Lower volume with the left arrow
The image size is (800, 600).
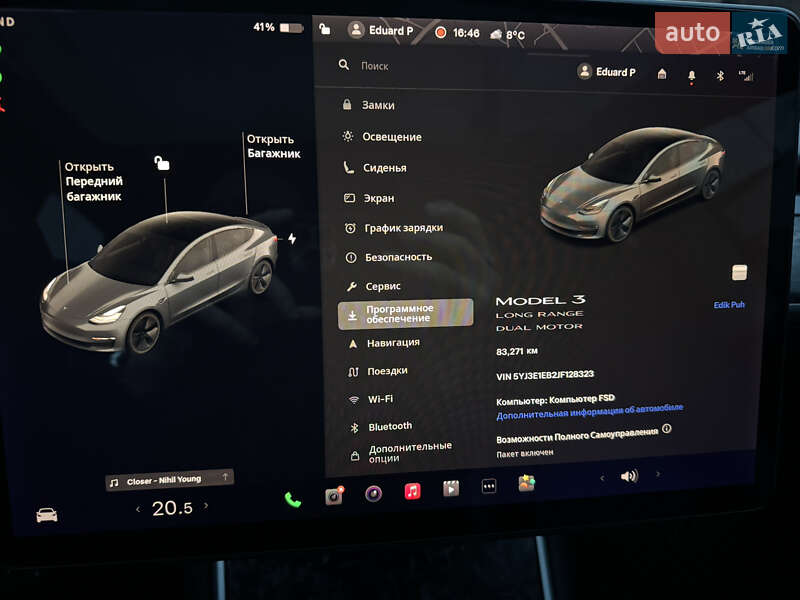click(603, 478)
